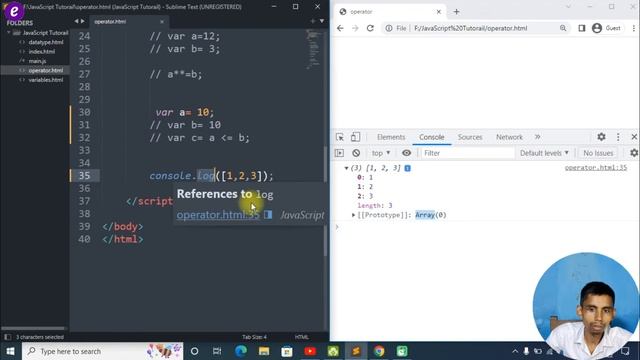This screenshot has width=640, height=360.
Task: Click the zoom magnifier in address bar
Action: pyautogui.click(x=563, y=28)
